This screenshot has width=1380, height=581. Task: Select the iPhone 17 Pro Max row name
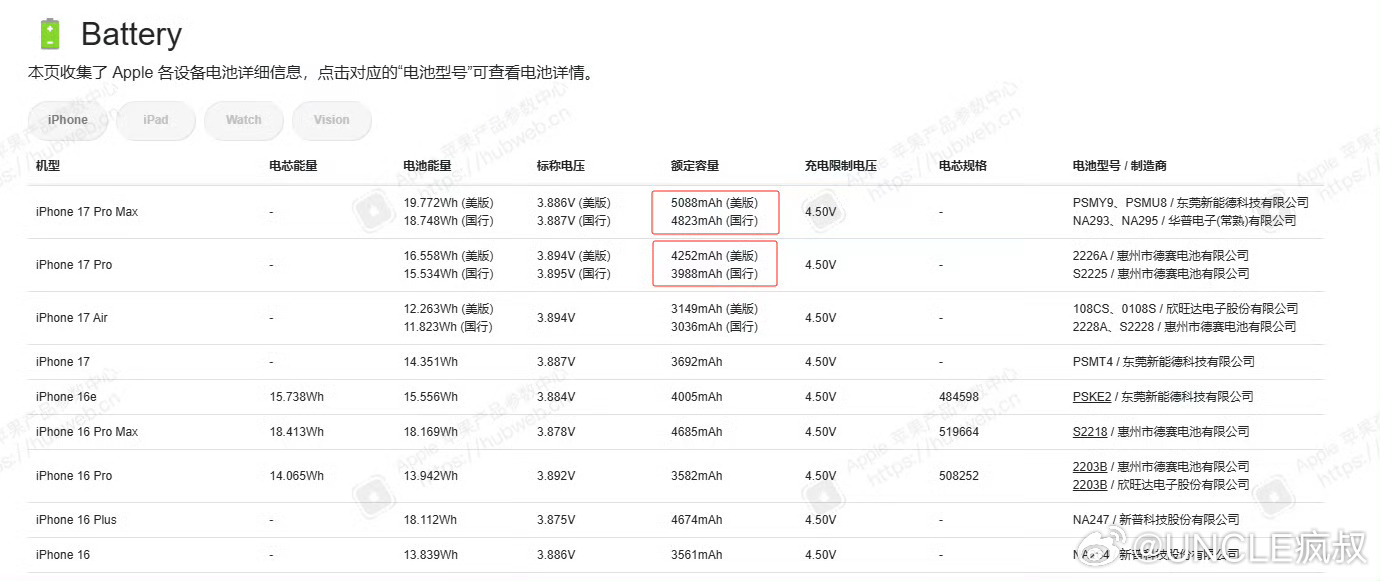click(87, 212)
